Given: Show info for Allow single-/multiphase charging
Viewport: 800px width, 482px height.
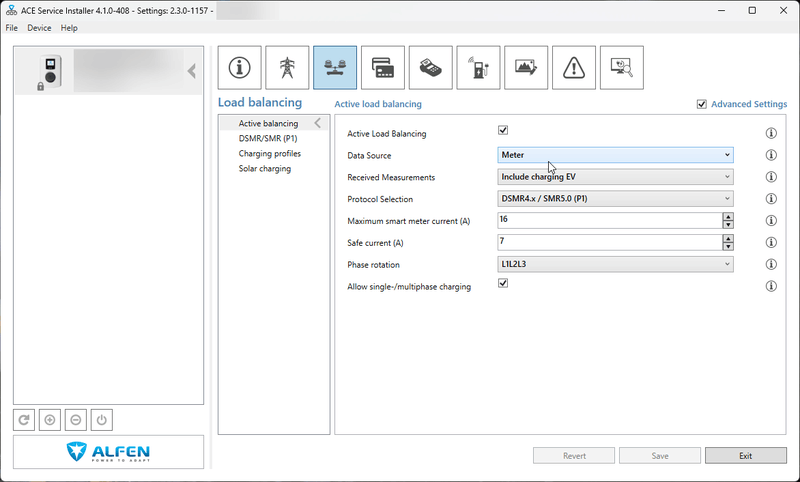Looking at the screenshot, I should pos(771,286).
